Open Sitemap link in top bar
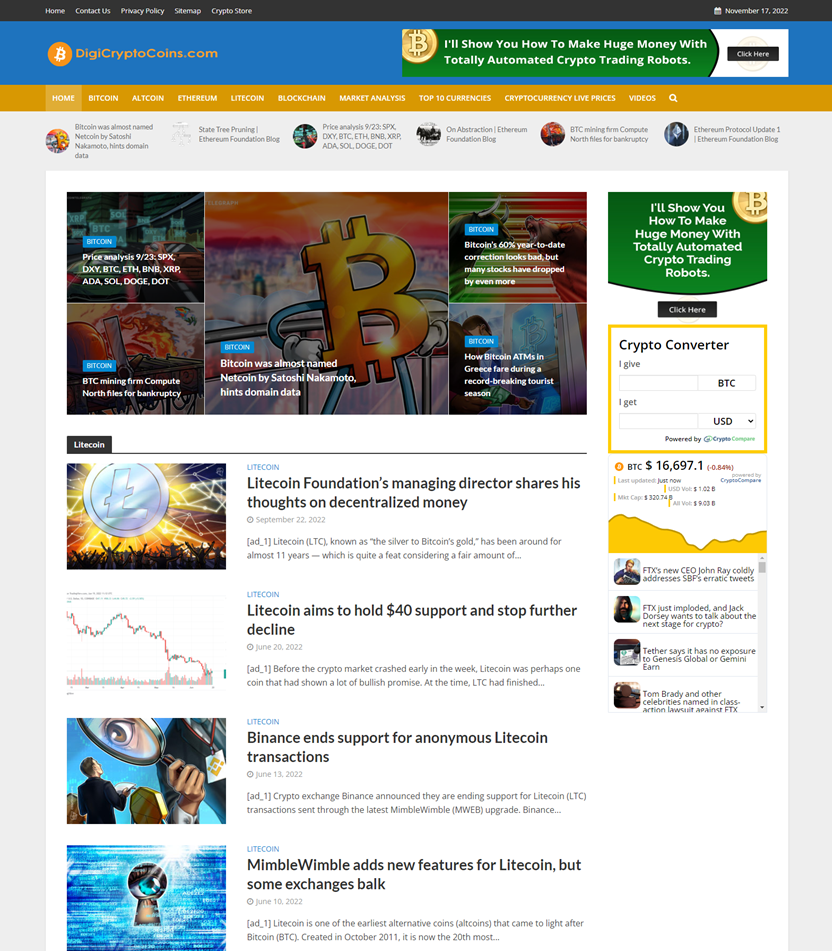Viewport: 832px width, 951px height. pyautogui.click(x=187, y=11)
